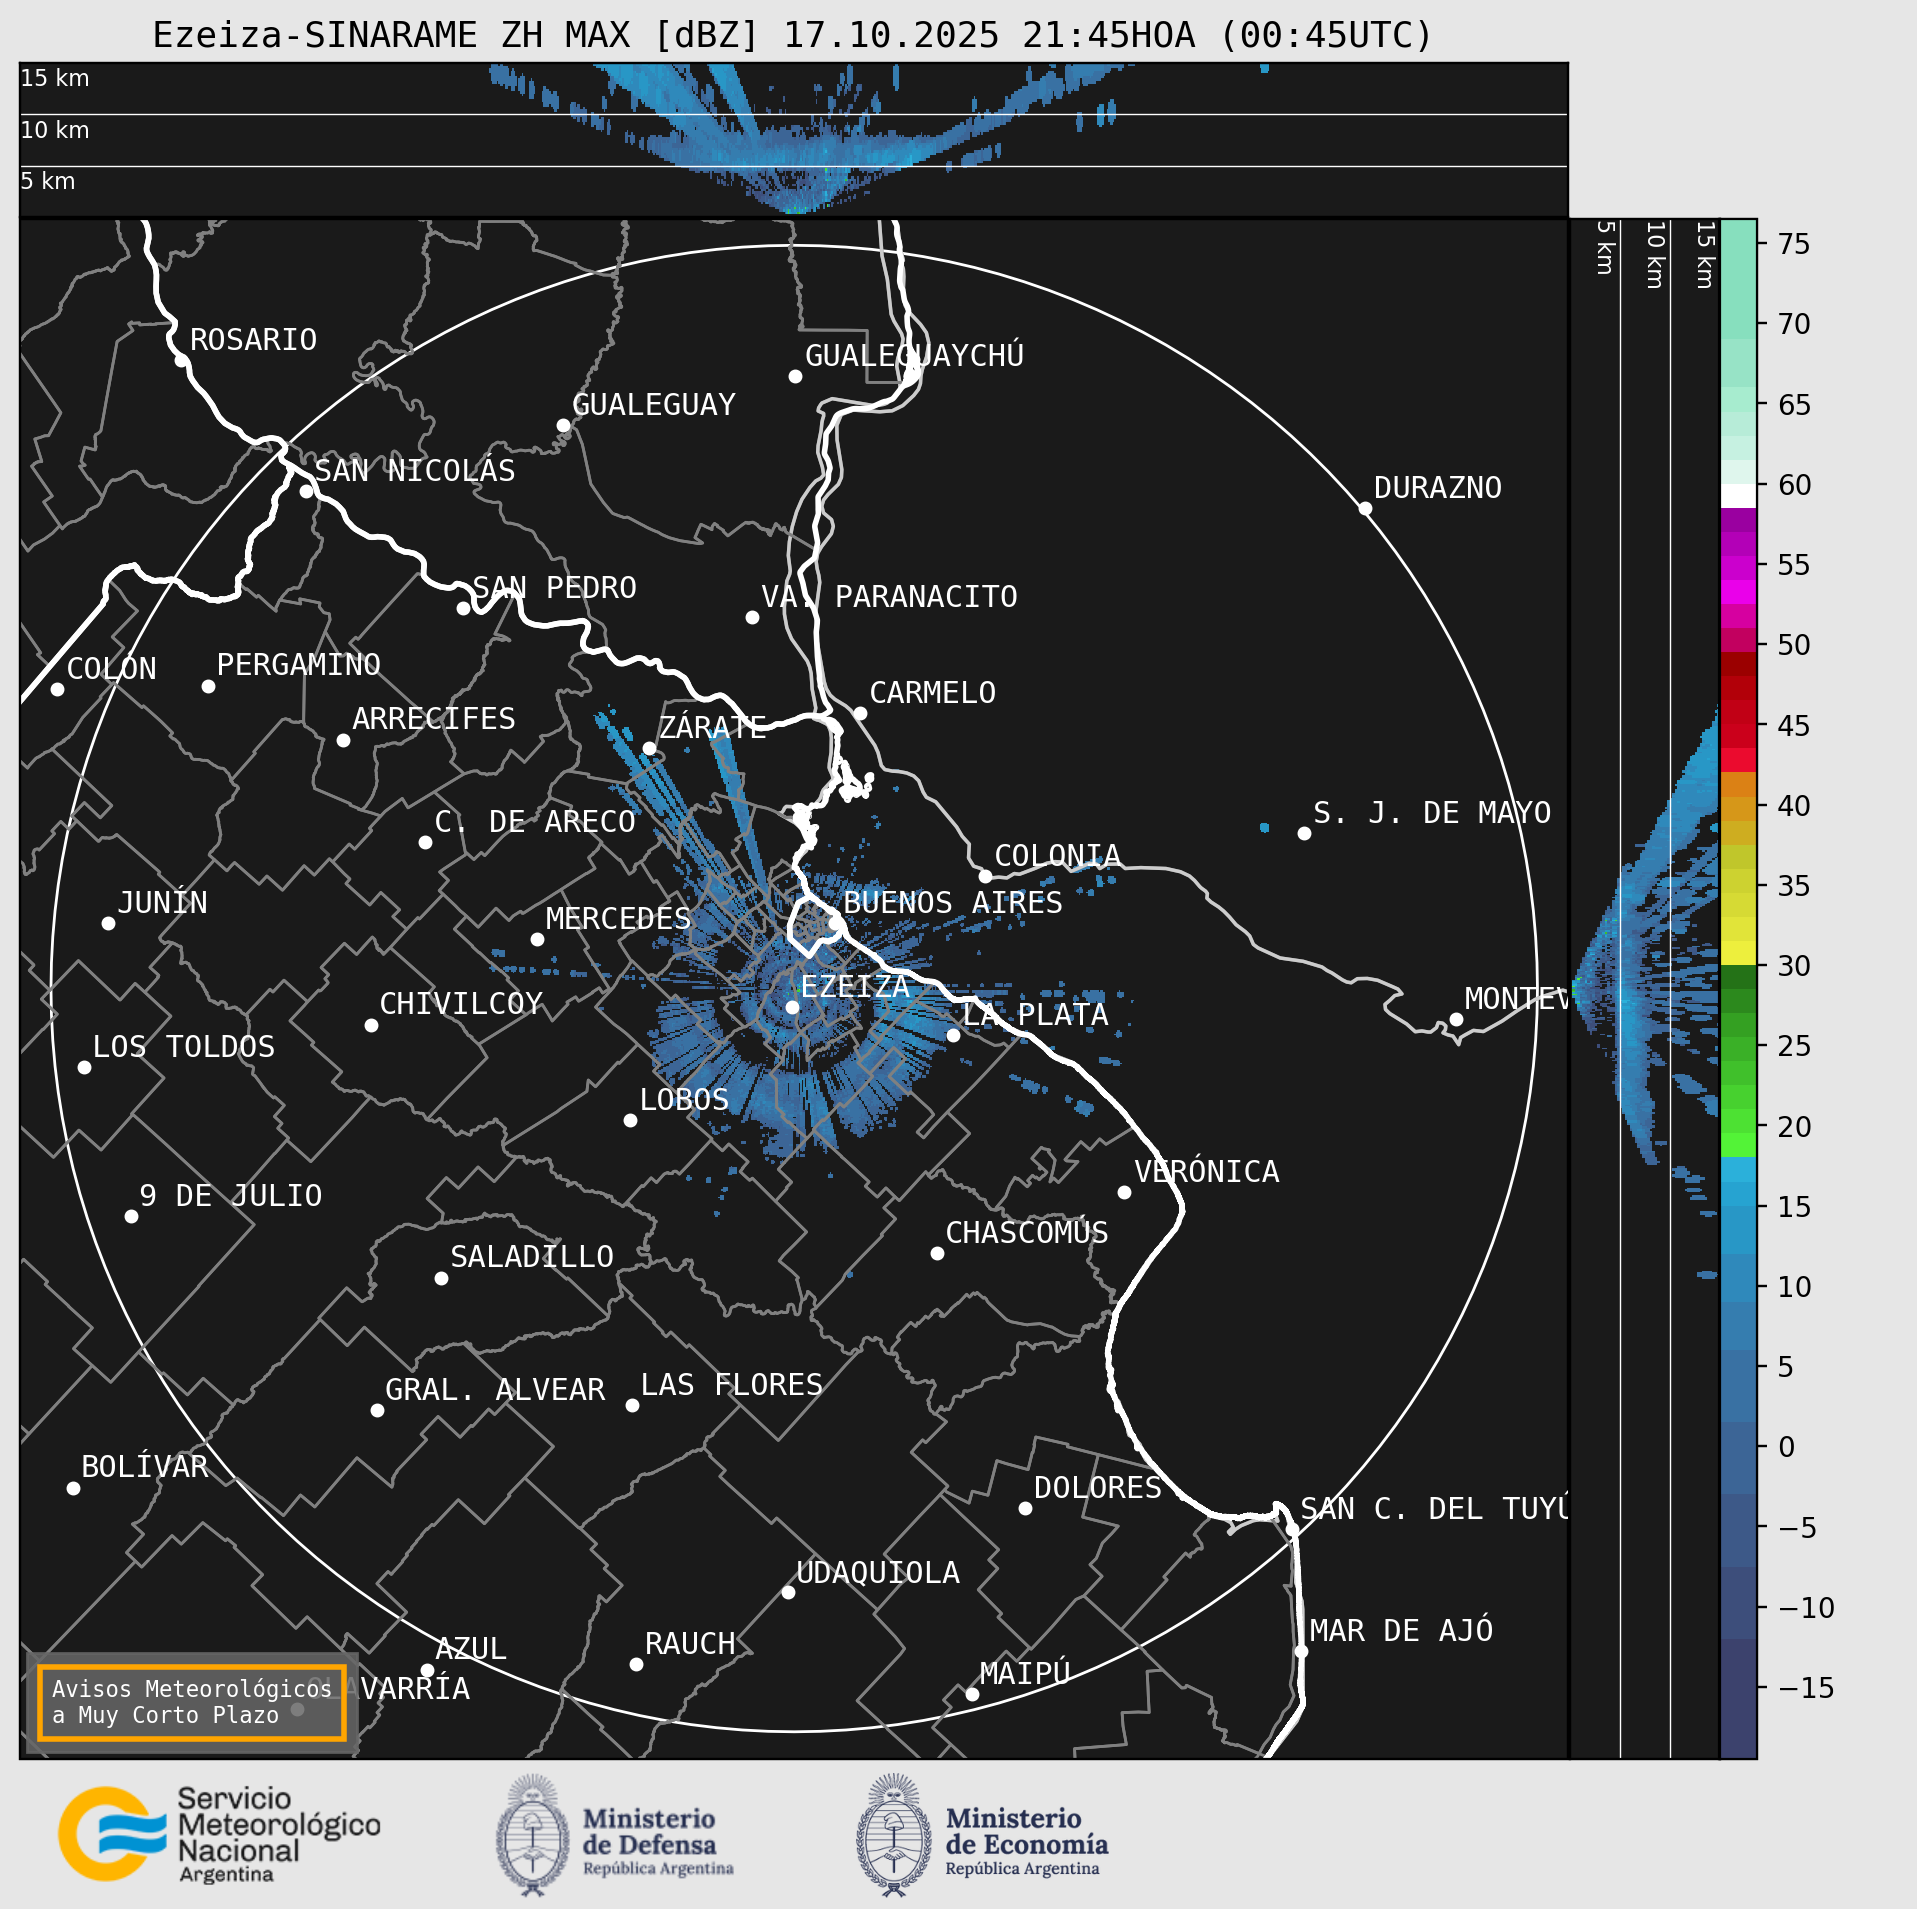1917x1909 pixels.
Task: Click the DOLORES city label
Action: pyautogui.click(x=1098, y=1488)
